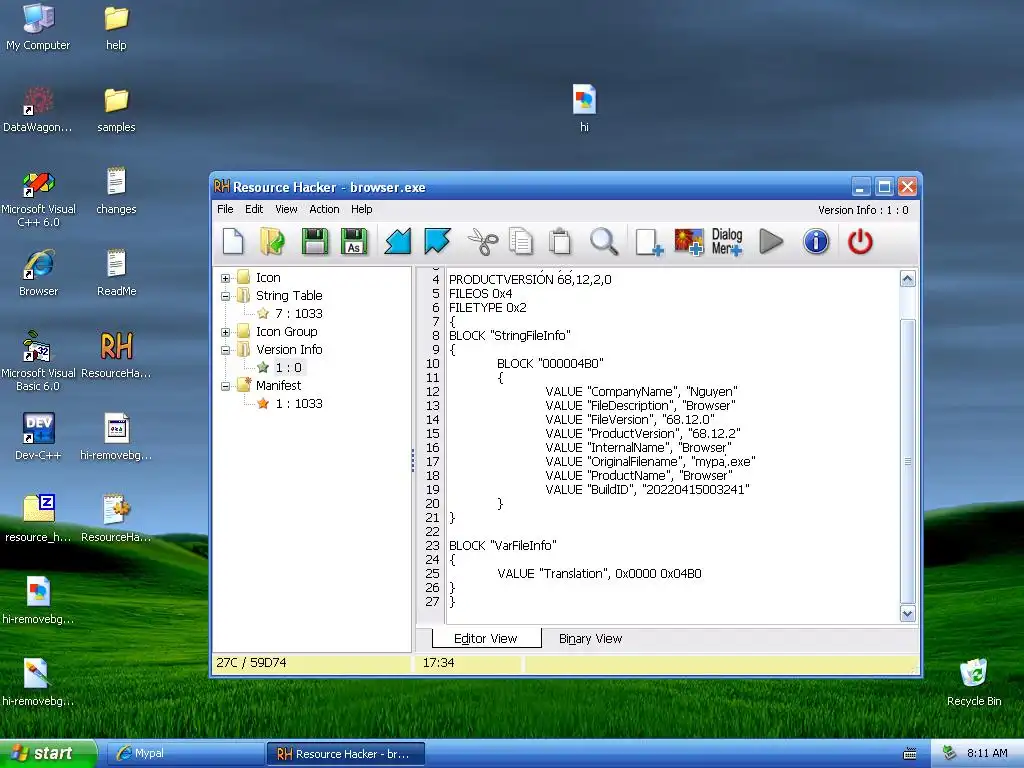Open My Computer desktop icon
Screen dimensions: 1024x768
pos(38,26)
